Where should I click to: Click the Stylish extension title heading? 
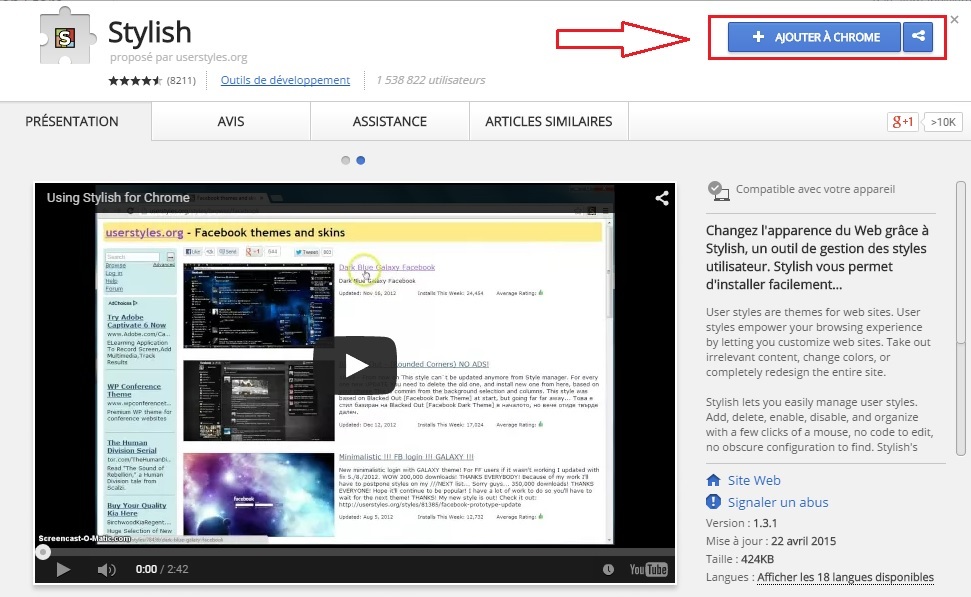tap(150, 33)
